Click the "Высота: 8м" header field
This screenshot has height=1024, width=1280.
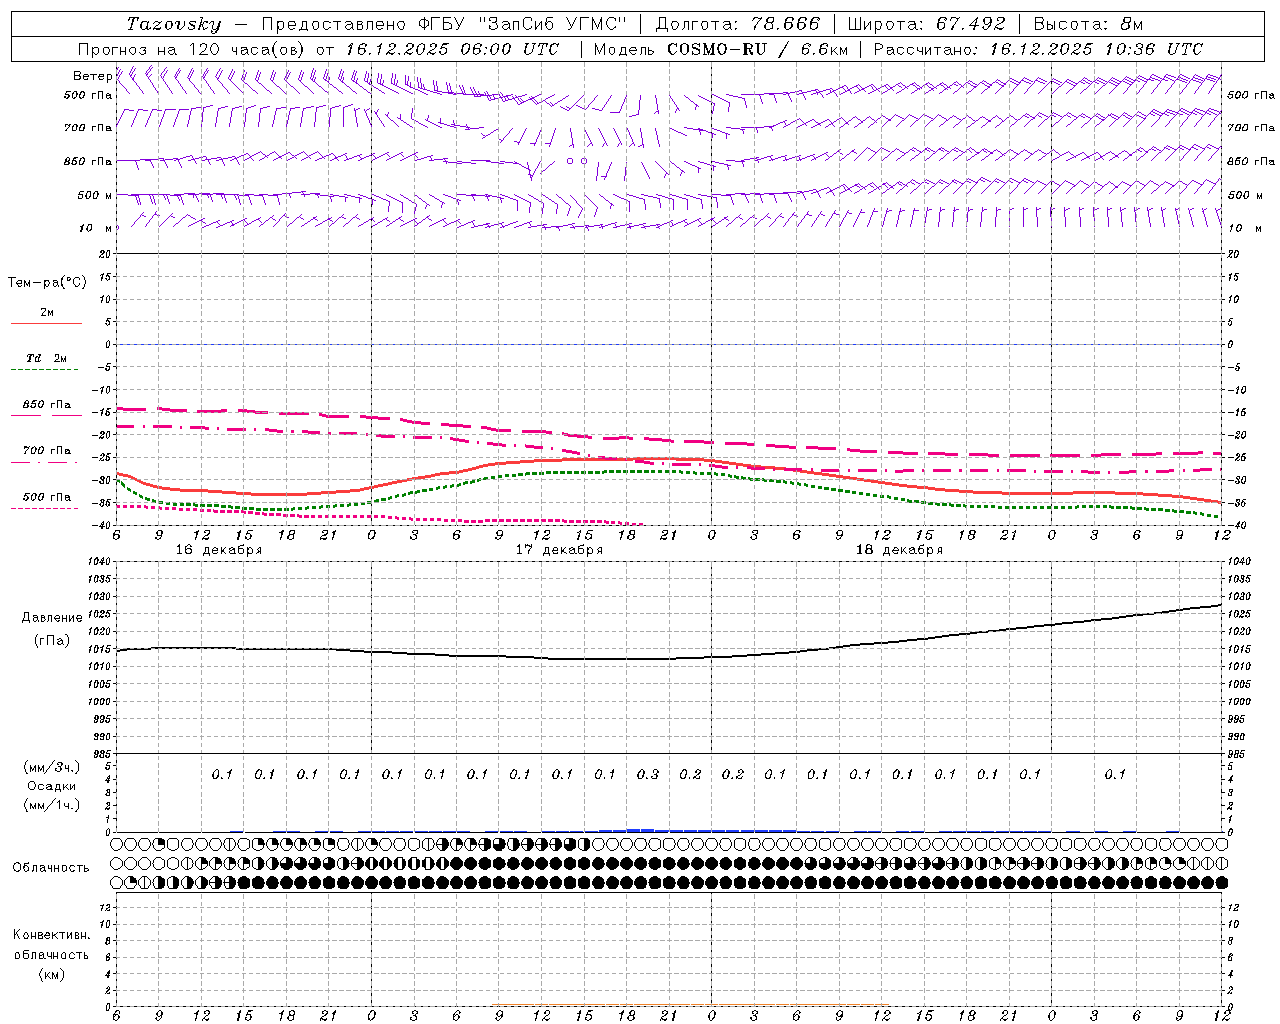(x=1088, y=24)
